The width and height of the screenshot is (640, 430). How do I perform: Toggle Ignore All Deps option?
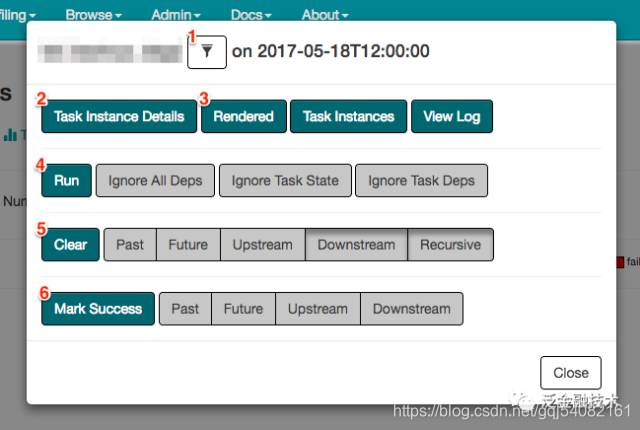[155, 180]
